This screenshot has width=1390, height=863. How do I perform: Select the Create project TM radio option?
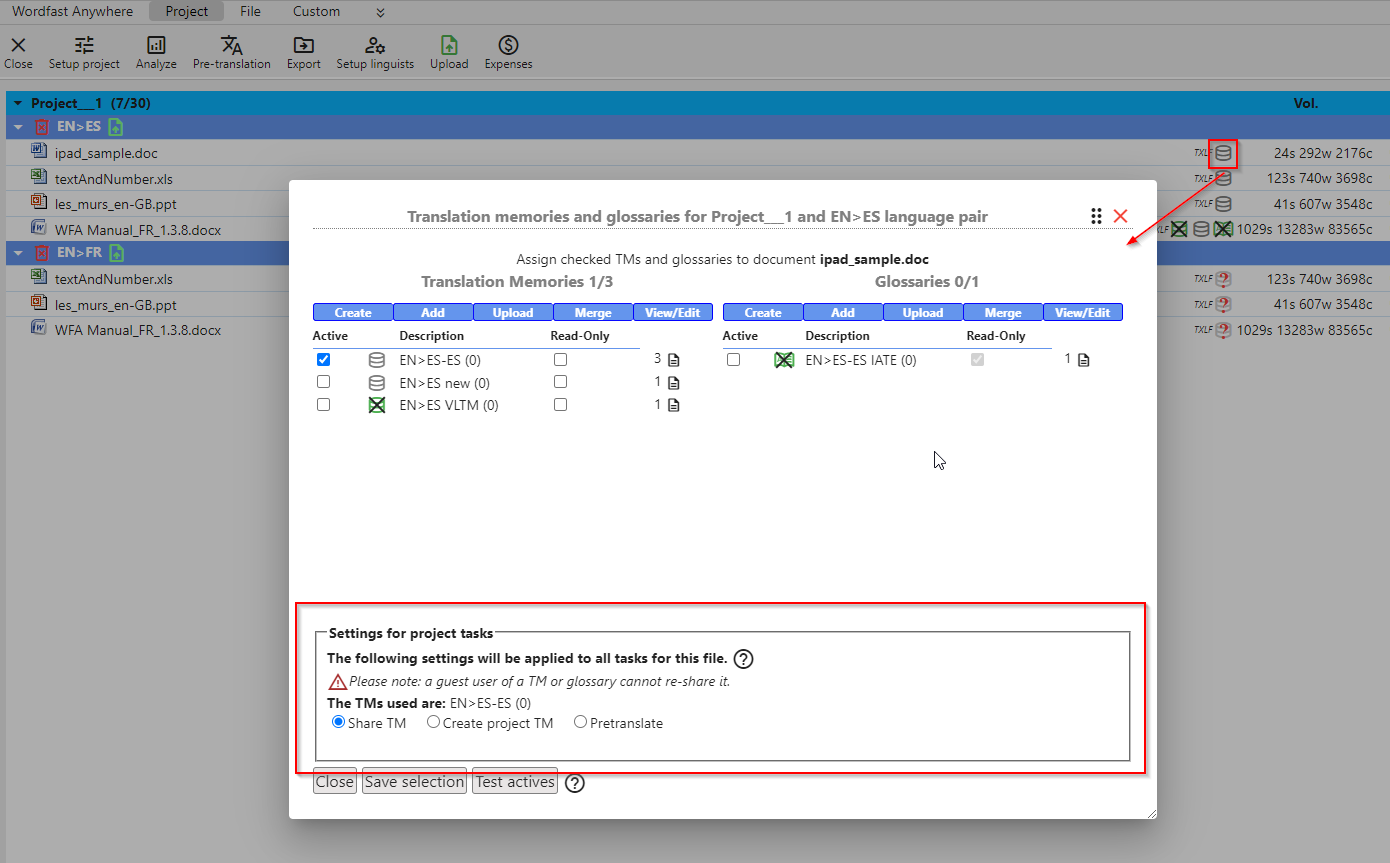coord(433,722)
